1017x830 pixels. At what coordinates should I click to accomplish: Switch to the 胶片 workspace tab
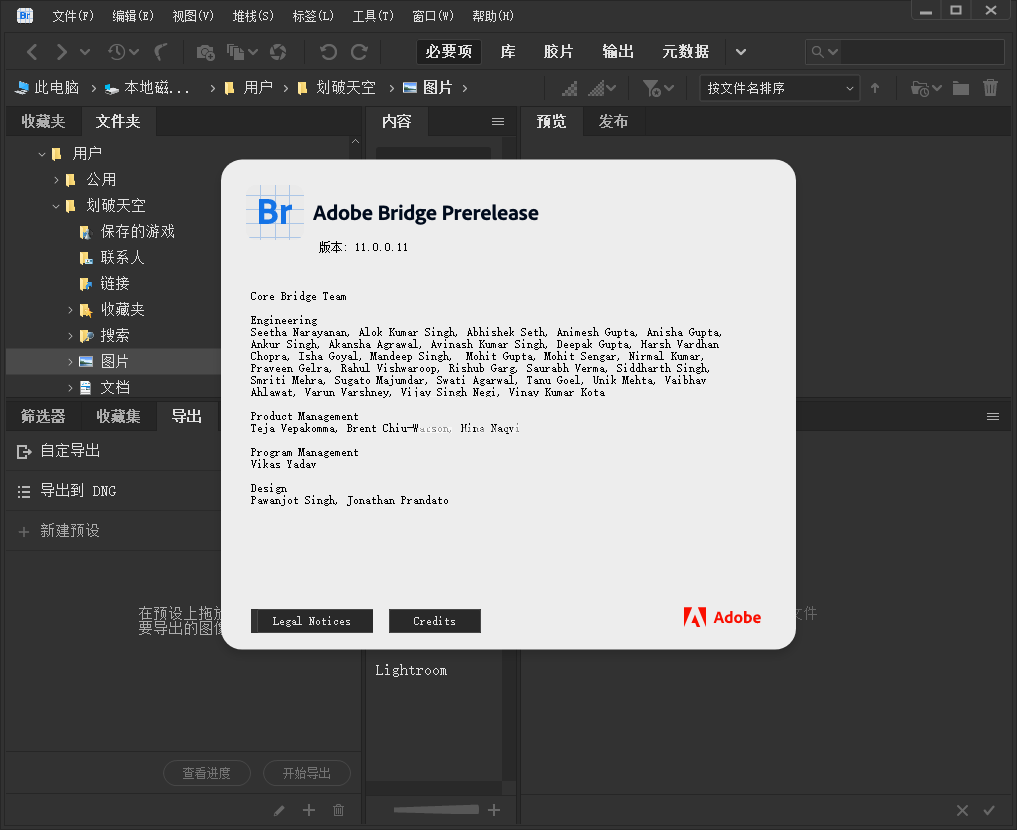558,51
